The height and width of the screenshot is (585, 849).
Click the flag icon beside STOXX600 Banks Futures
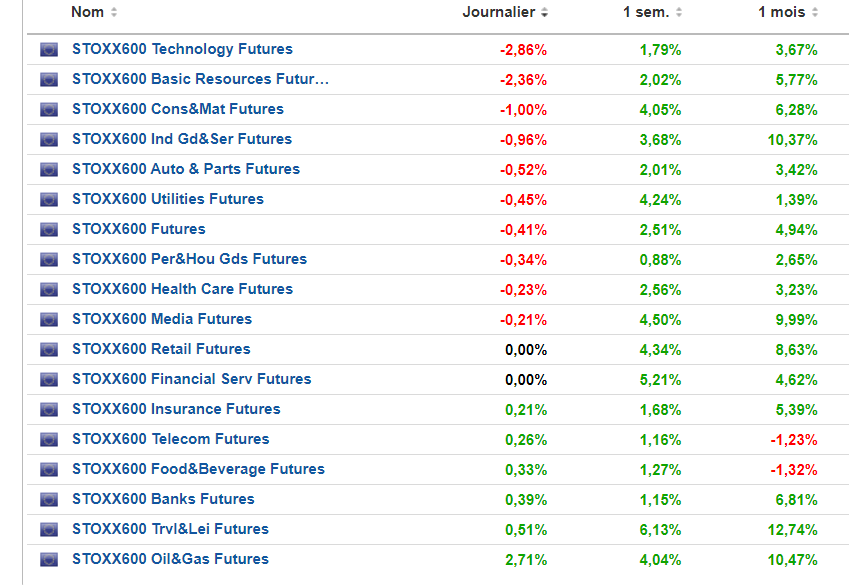coord(49,499)
